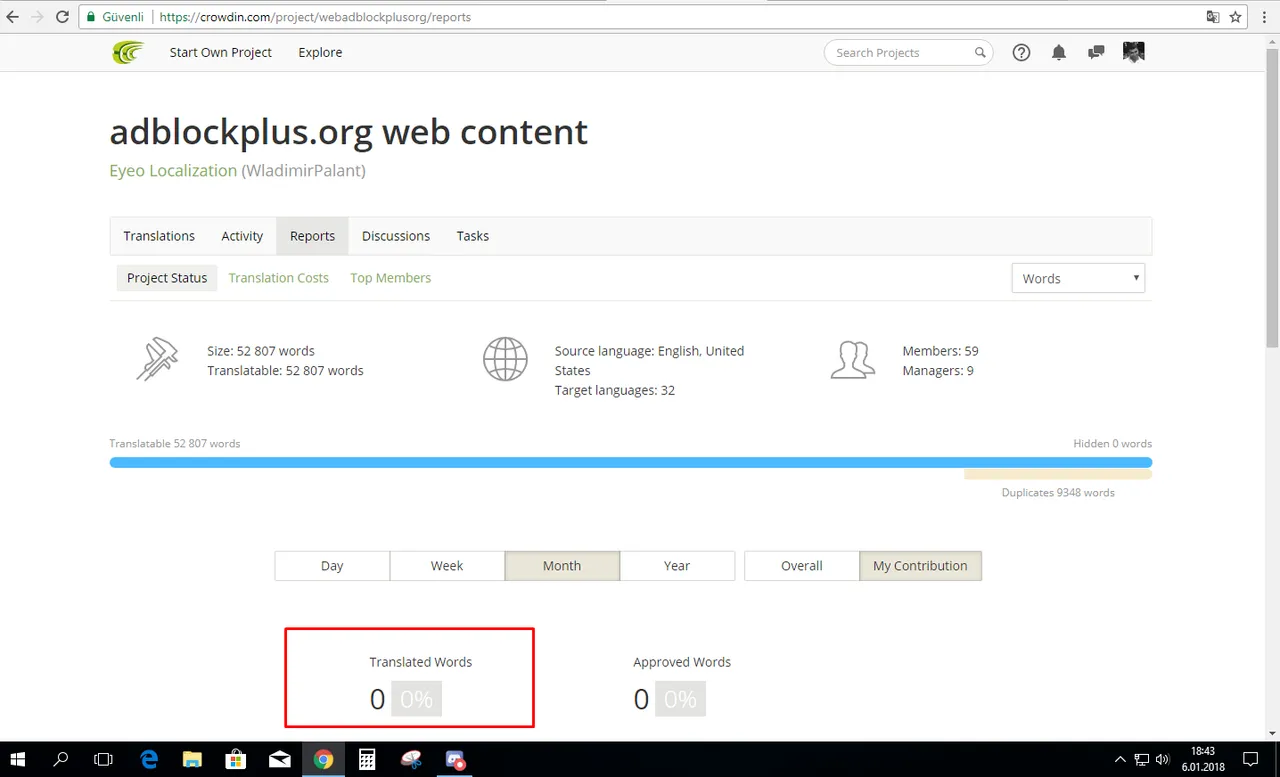This screenshot has height=777, width=1280.
Task: Open the Discussions tab
Action: [396, 236]
